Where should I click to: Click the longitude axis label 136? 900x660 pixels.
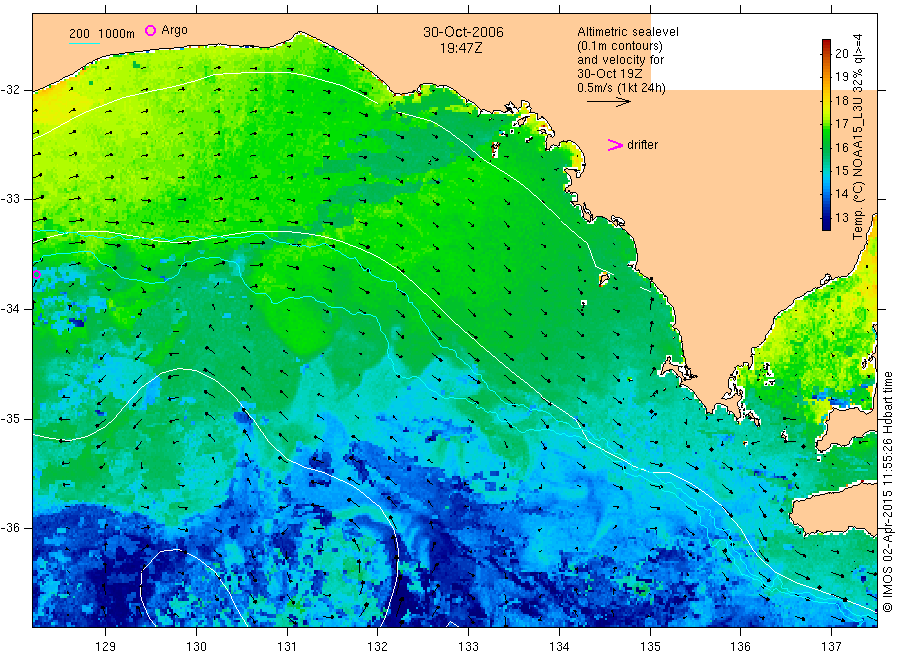(740, 647)
